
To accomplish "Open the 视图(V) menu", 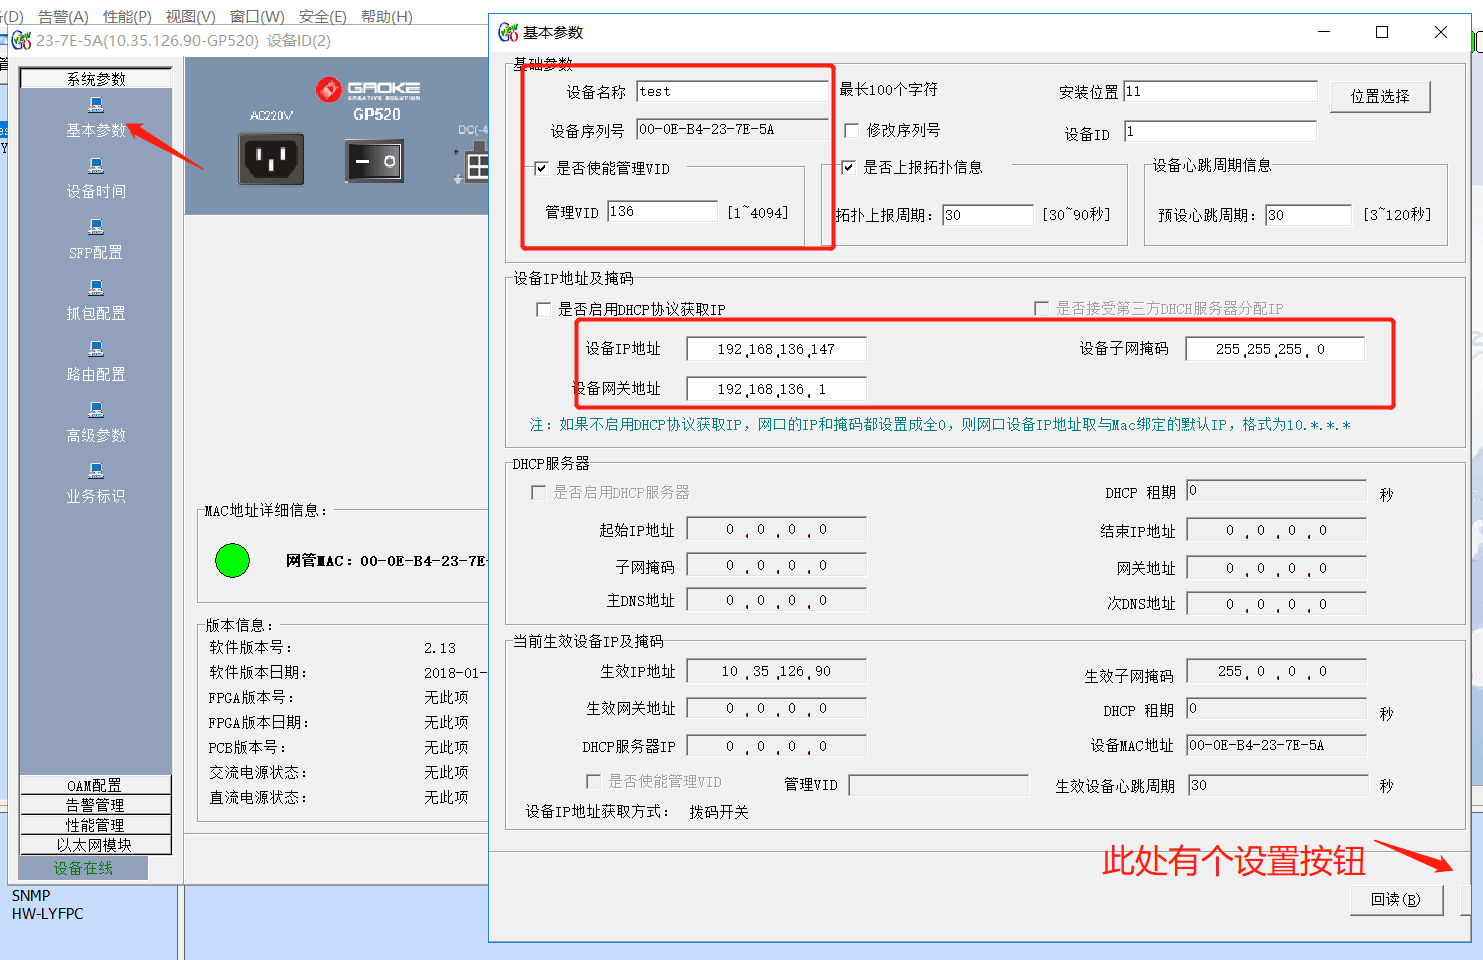I will point(190,16).
